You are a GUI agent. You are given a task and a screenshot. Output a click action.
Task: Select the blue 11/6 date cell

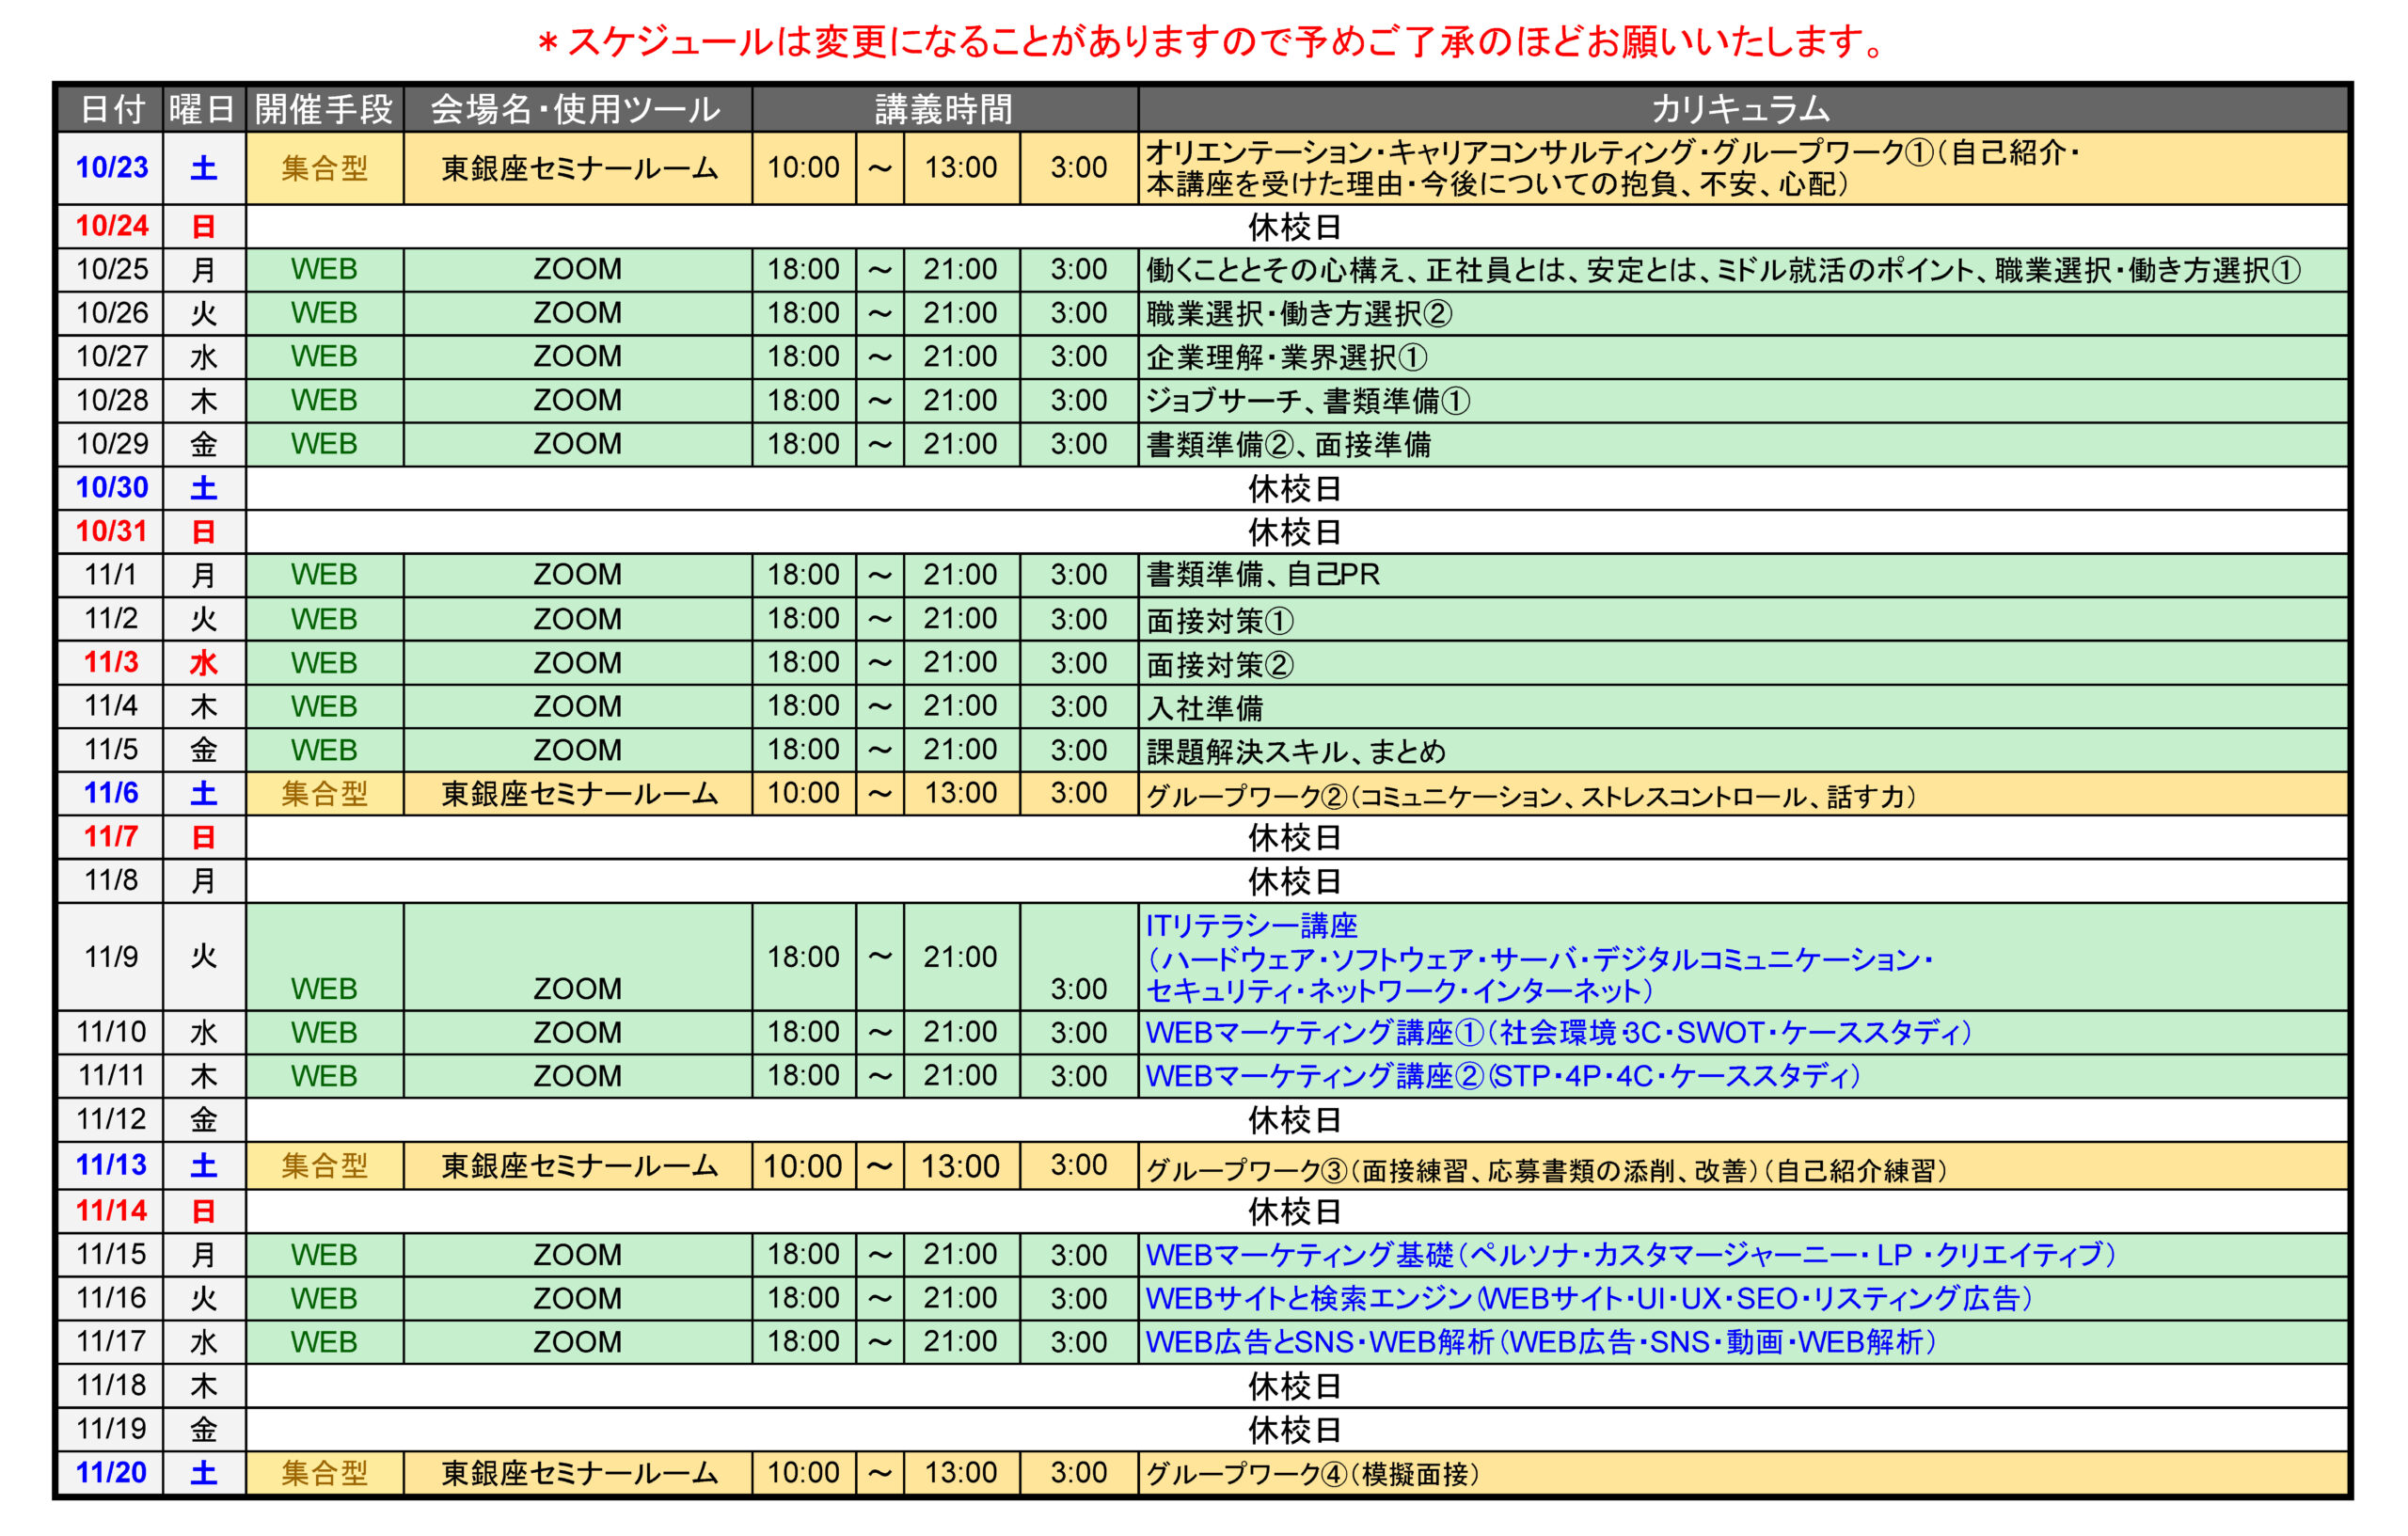(x=111, y=794)
